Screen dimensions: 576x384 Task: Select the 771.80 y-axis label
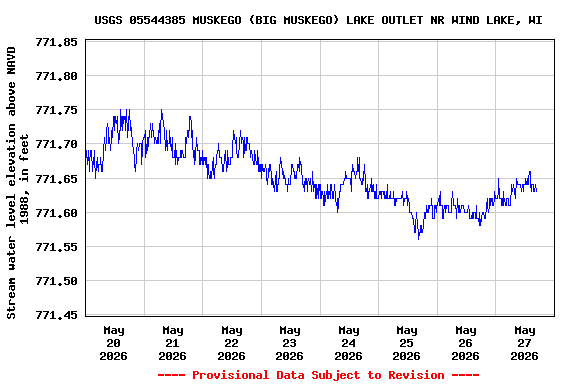coord(57,76)
